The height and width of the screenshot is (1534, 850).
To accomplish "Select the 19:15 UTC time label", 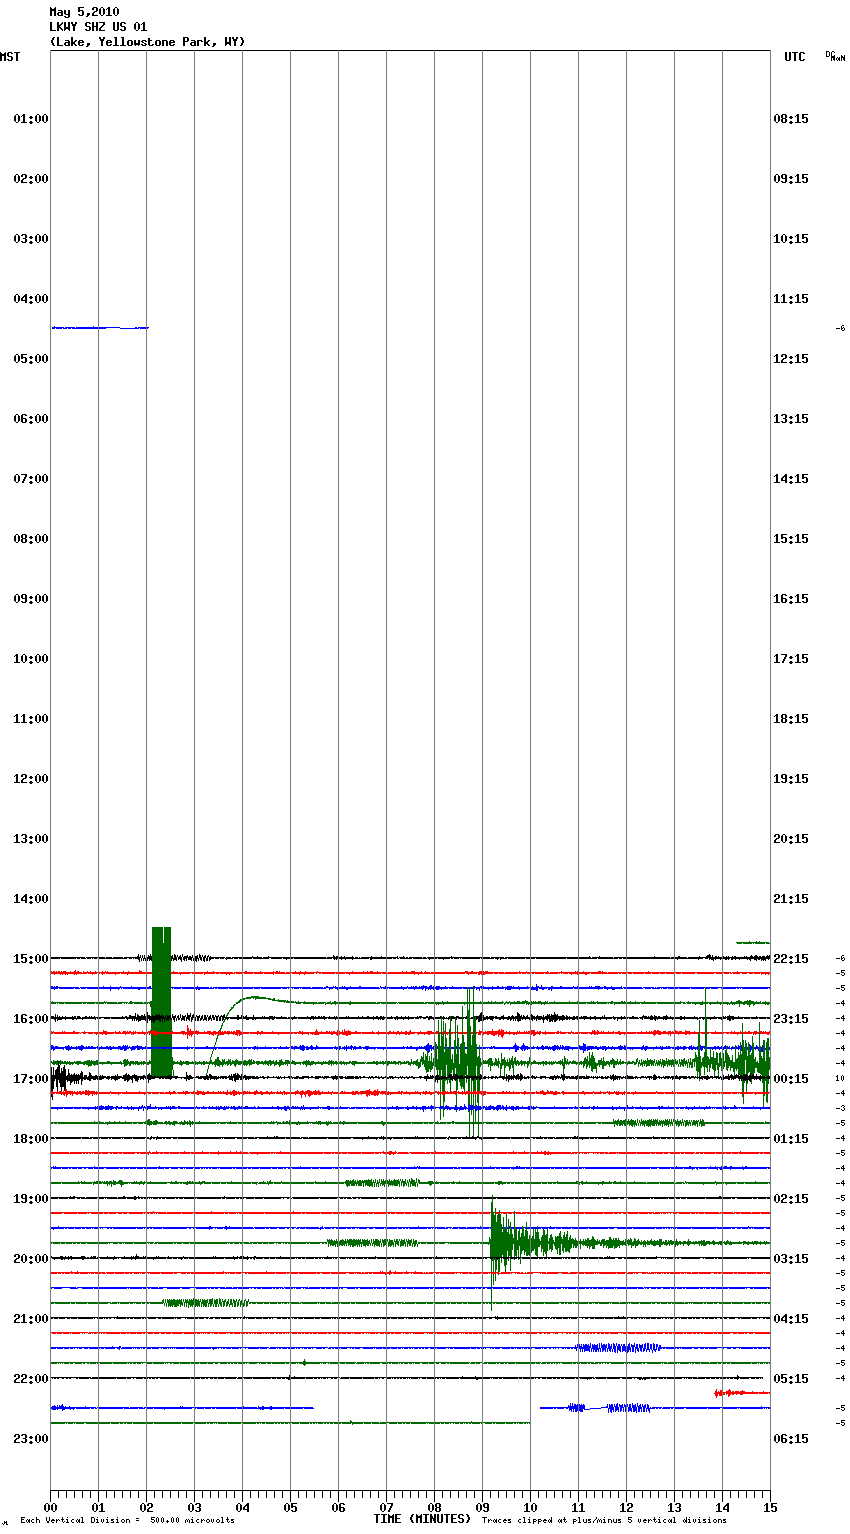I will click(791, 779).
